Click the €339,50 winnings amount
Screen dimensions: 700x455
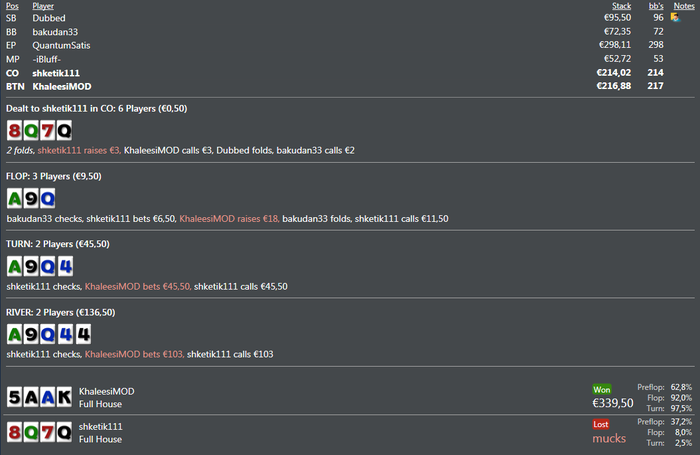click(x=613, y=403)
